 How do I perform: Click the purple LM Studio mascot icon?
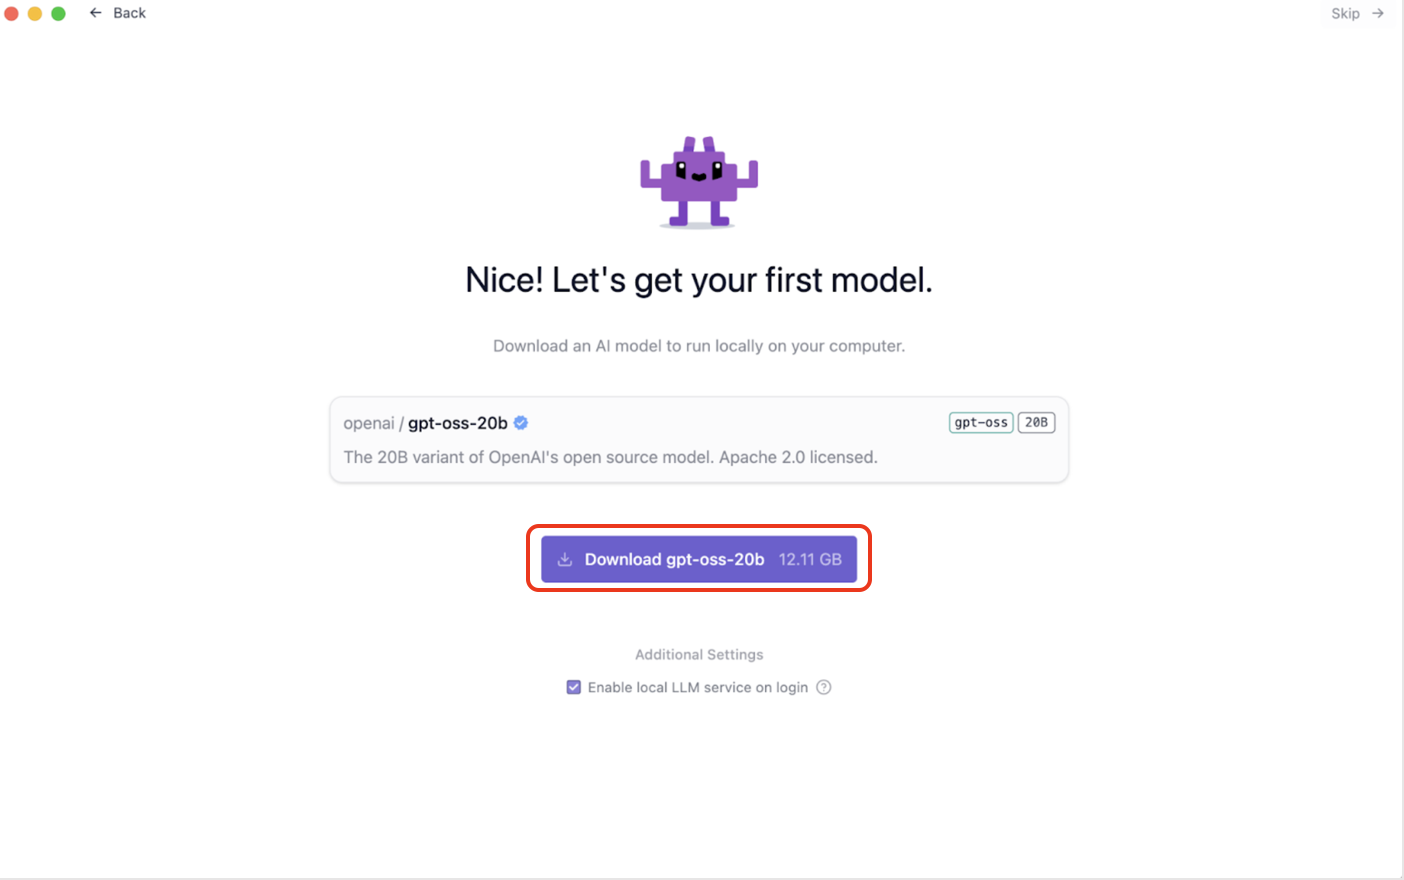coord(699,182)
